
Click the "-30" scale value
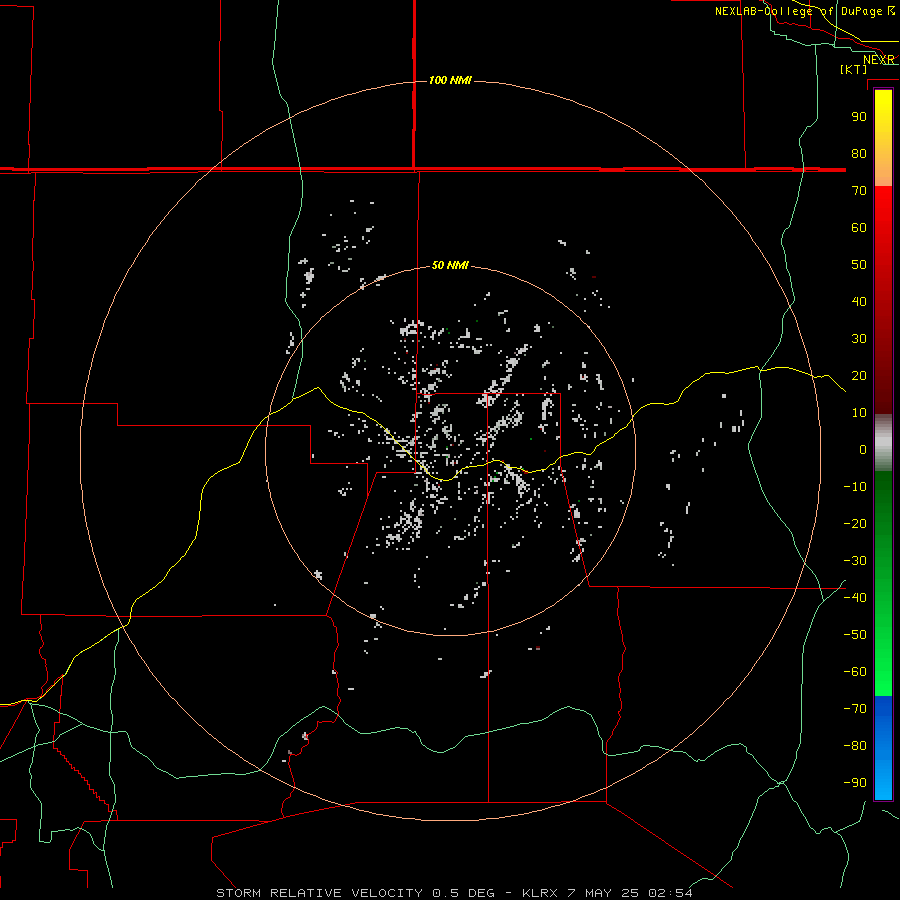[x=855, y=561]
